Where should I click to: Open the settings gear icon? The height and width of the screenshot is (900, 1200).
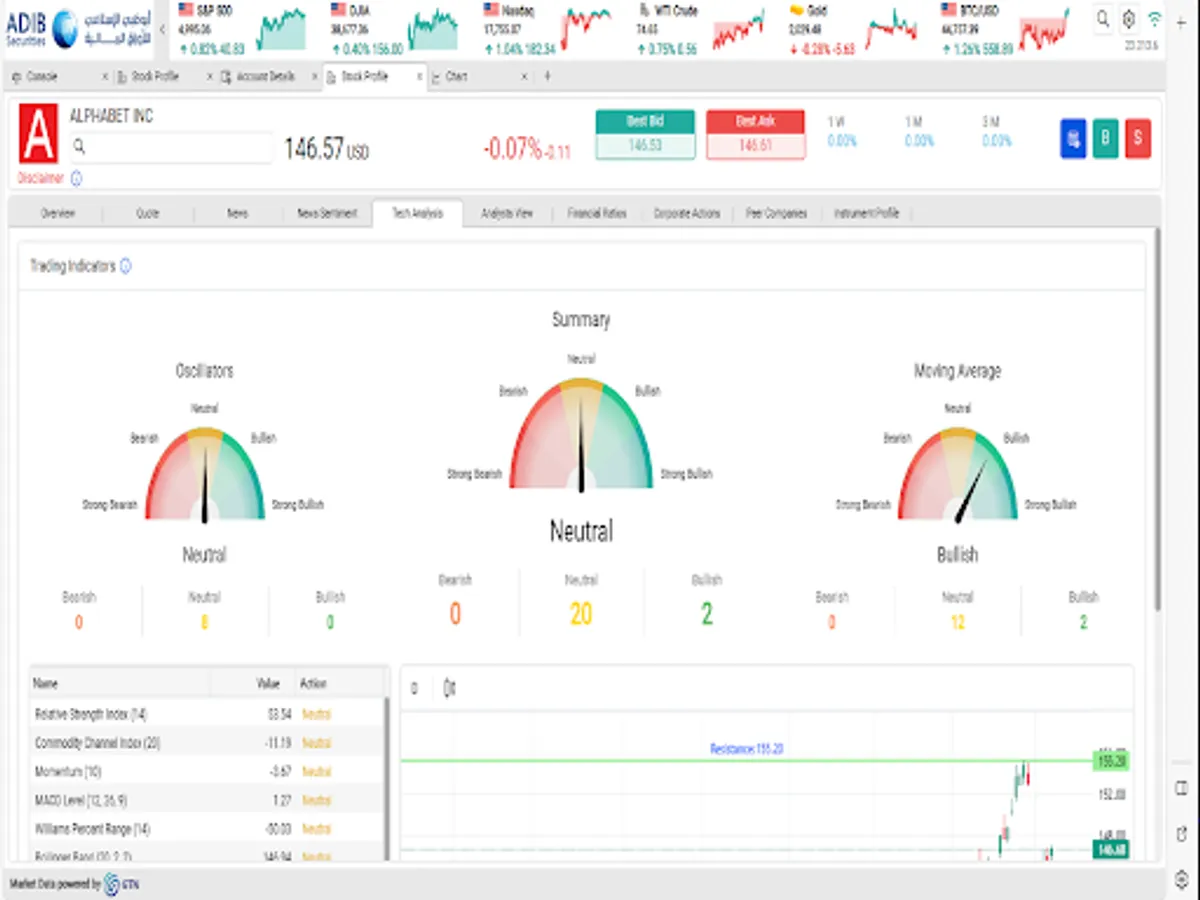pos(1128,19)
